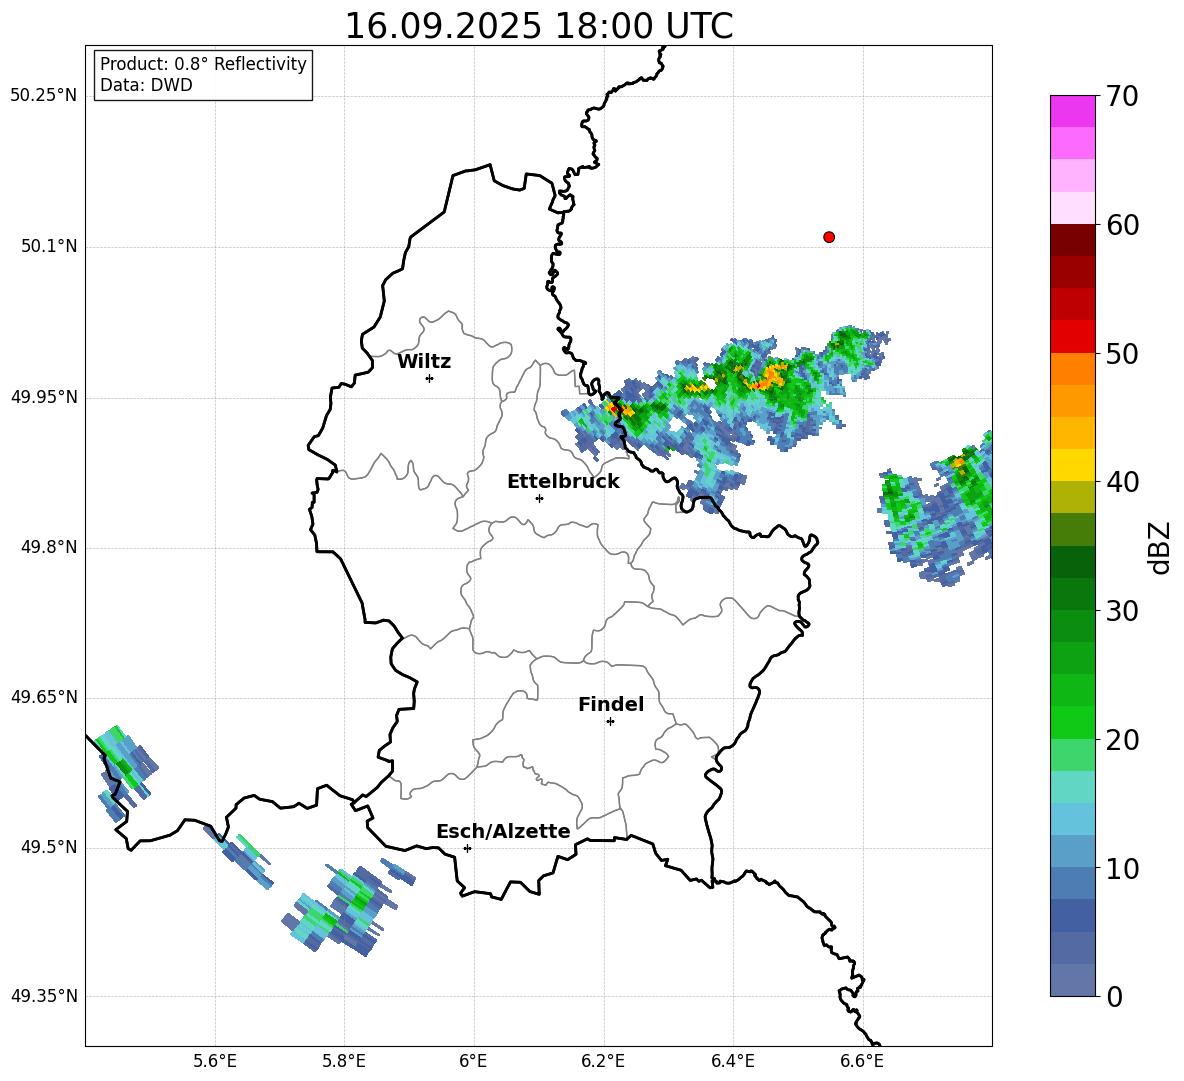1184x1081 pixels.
Task: Click the 49.95°N latitude label
Action: [44, 397]
